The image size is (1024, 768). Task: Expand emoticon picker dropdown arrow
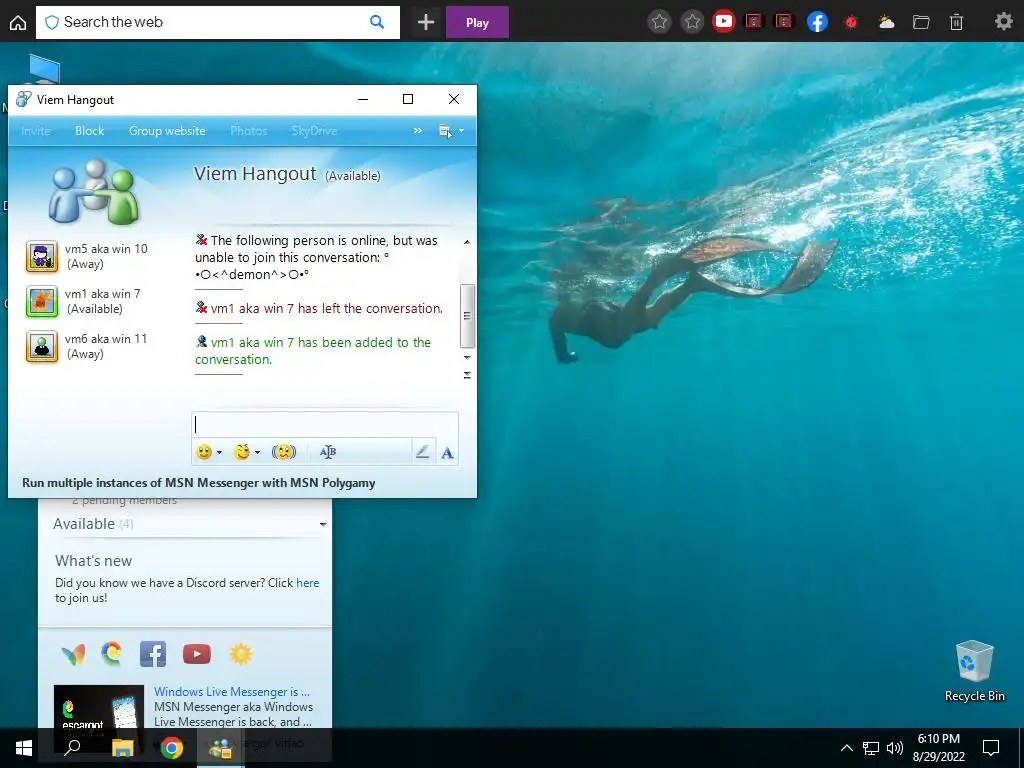pyautogui.click(x=219, y=453)
